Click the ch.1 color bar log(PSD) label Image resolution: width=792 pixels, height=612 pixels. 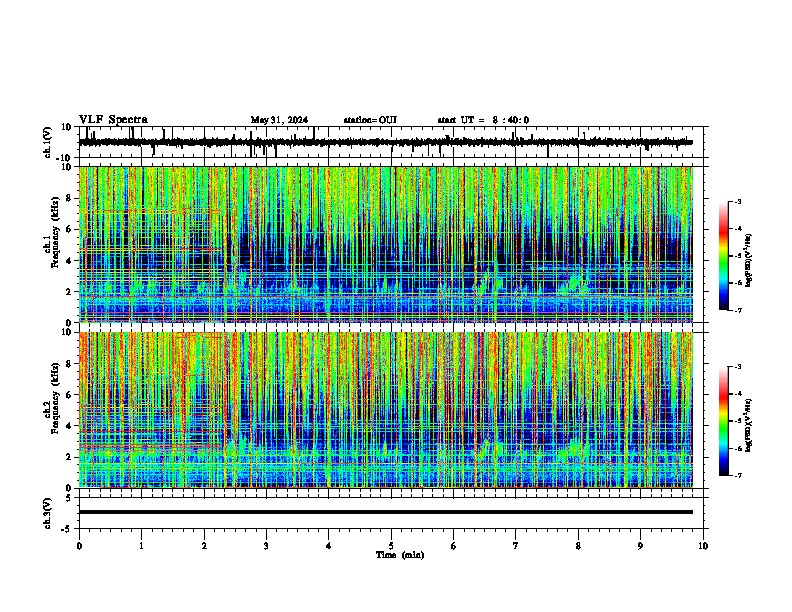tap(748, 260)
